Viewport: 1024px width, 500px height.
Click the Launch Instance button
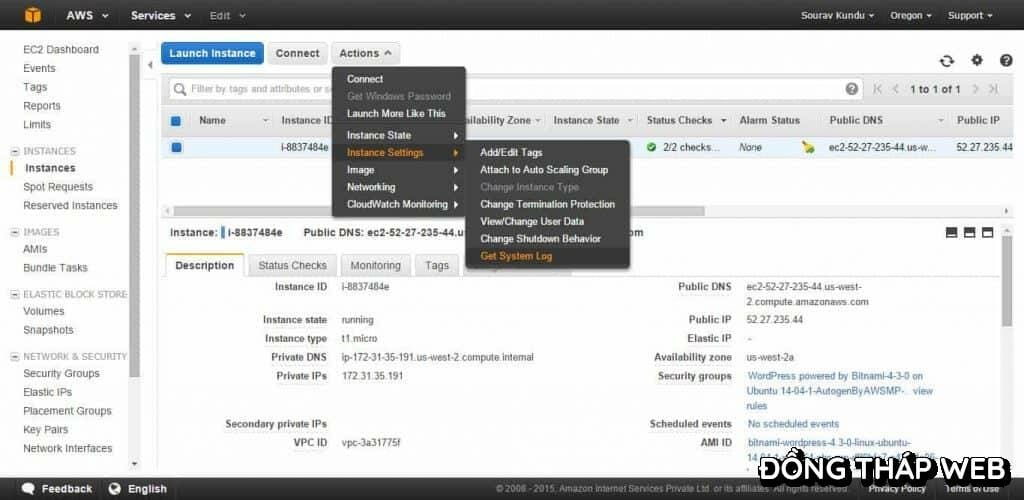[212, 54]
